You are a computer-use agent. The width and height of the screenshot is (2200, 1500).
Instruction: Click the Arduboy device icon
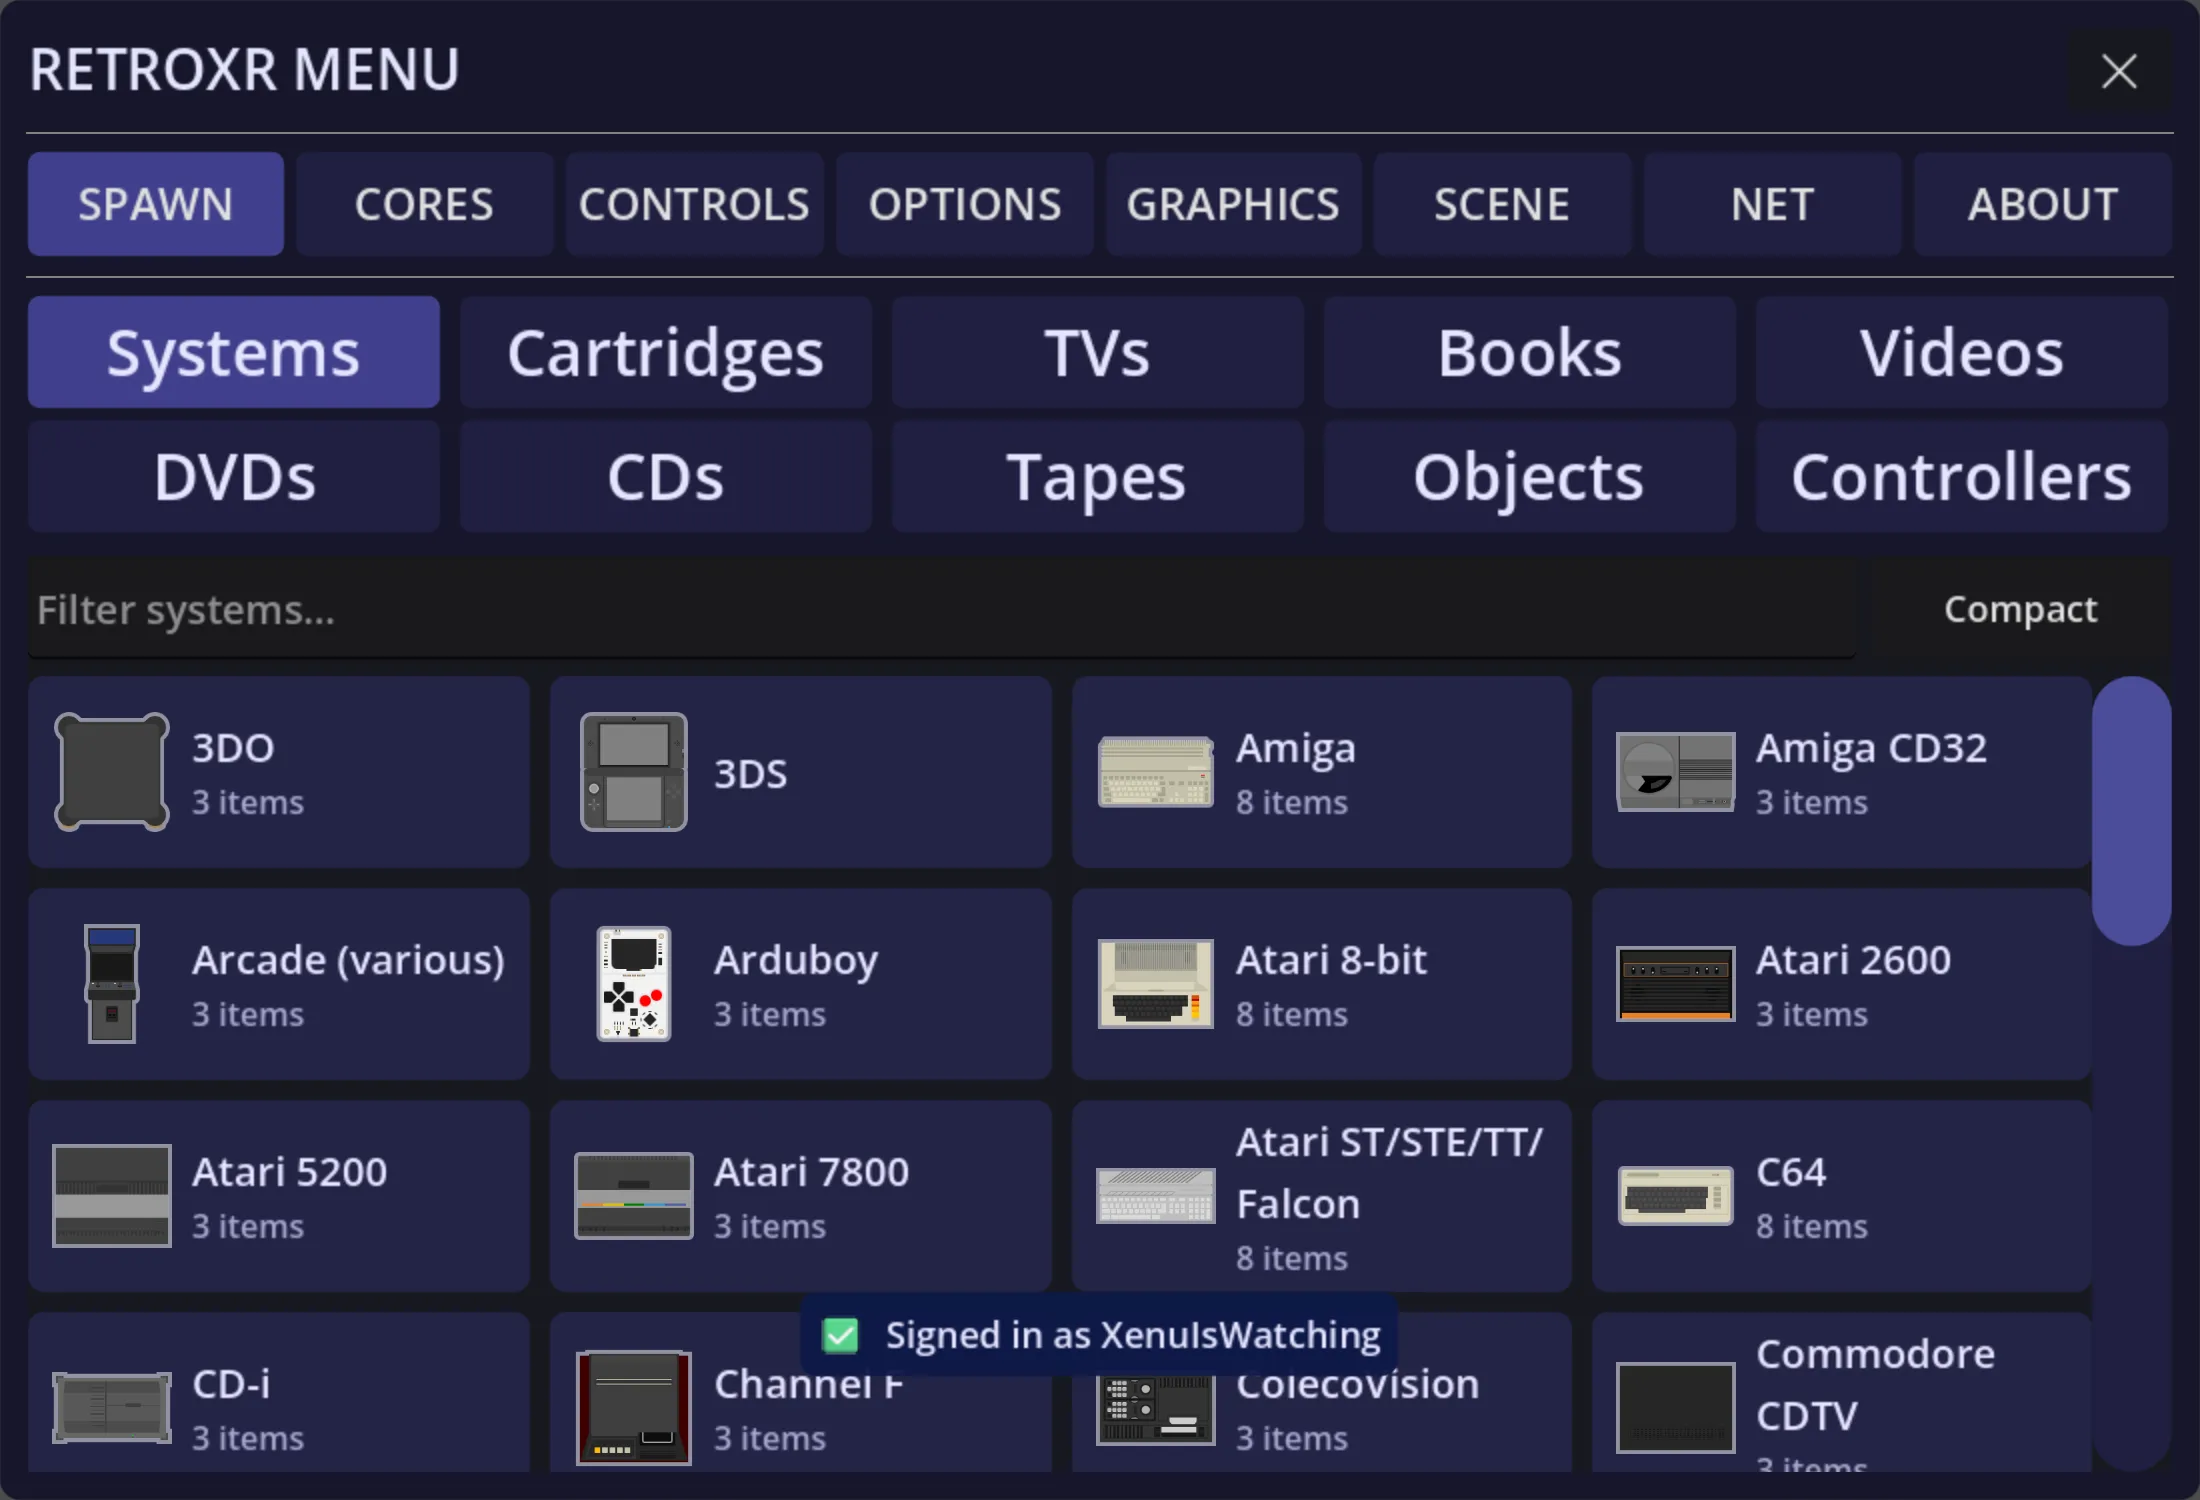click(x=633, y=984)
